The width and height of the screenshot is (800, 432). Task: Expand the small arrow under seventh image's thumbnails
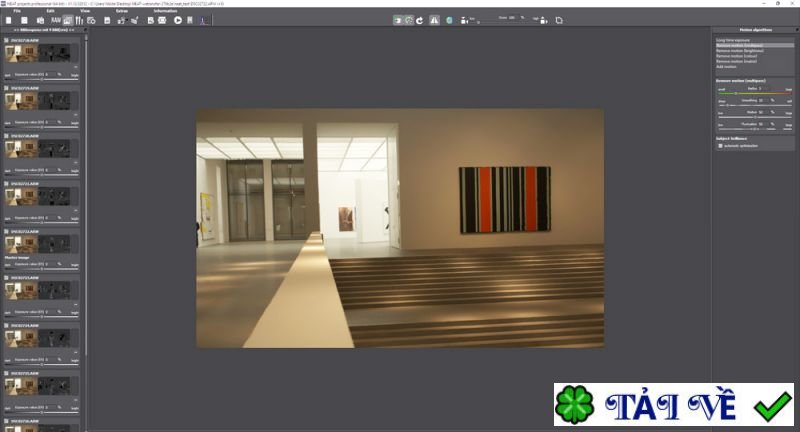coord(76,352)
